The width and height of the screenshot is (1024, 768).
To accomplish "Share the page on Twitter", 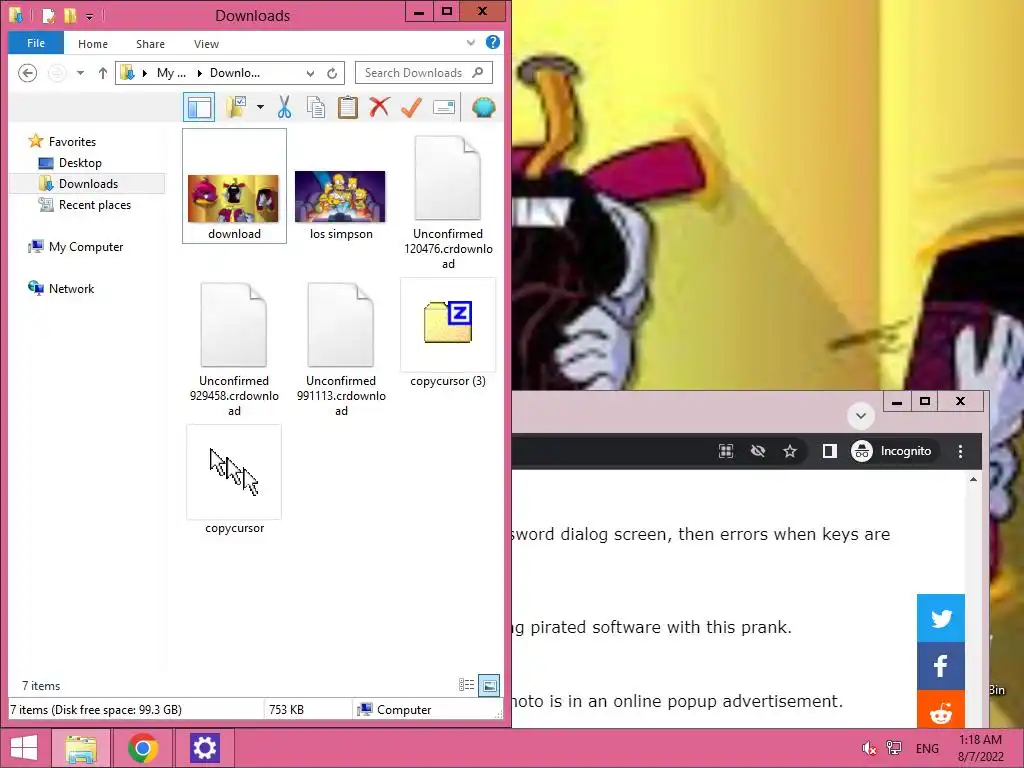I will coord(940,618).
